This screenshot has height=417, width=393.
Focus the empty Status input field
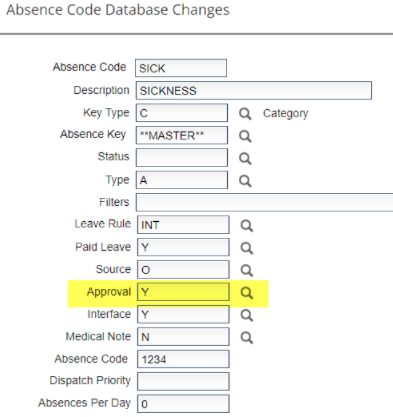click(182, 158)
